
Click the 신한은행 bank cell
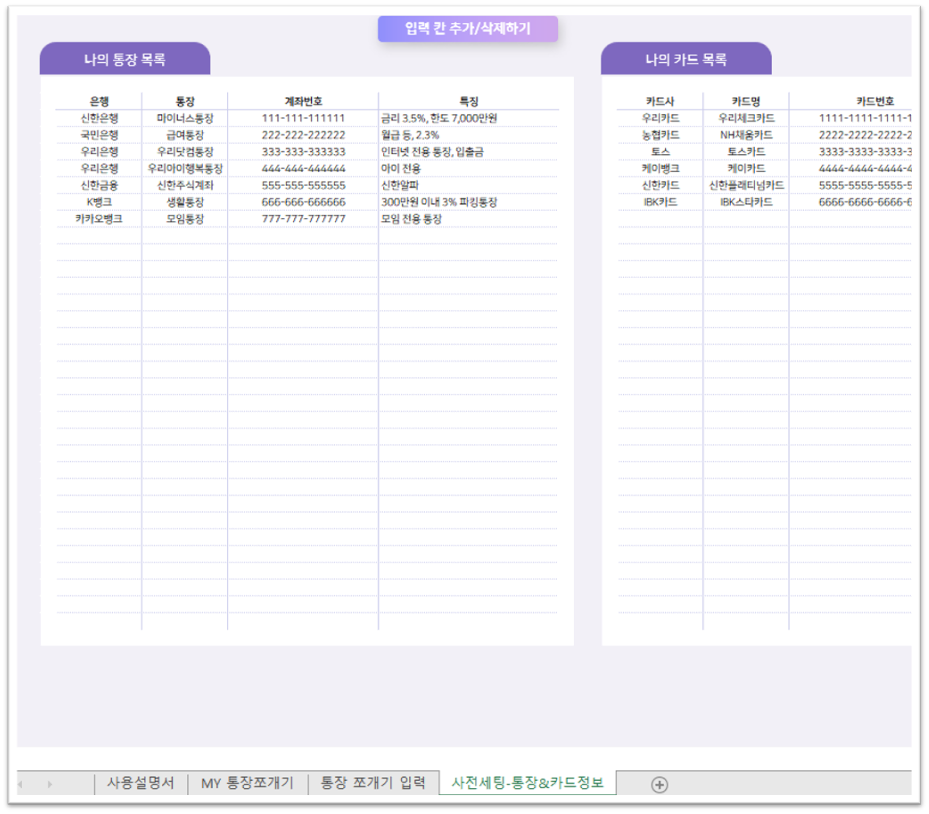click(99, 118)
